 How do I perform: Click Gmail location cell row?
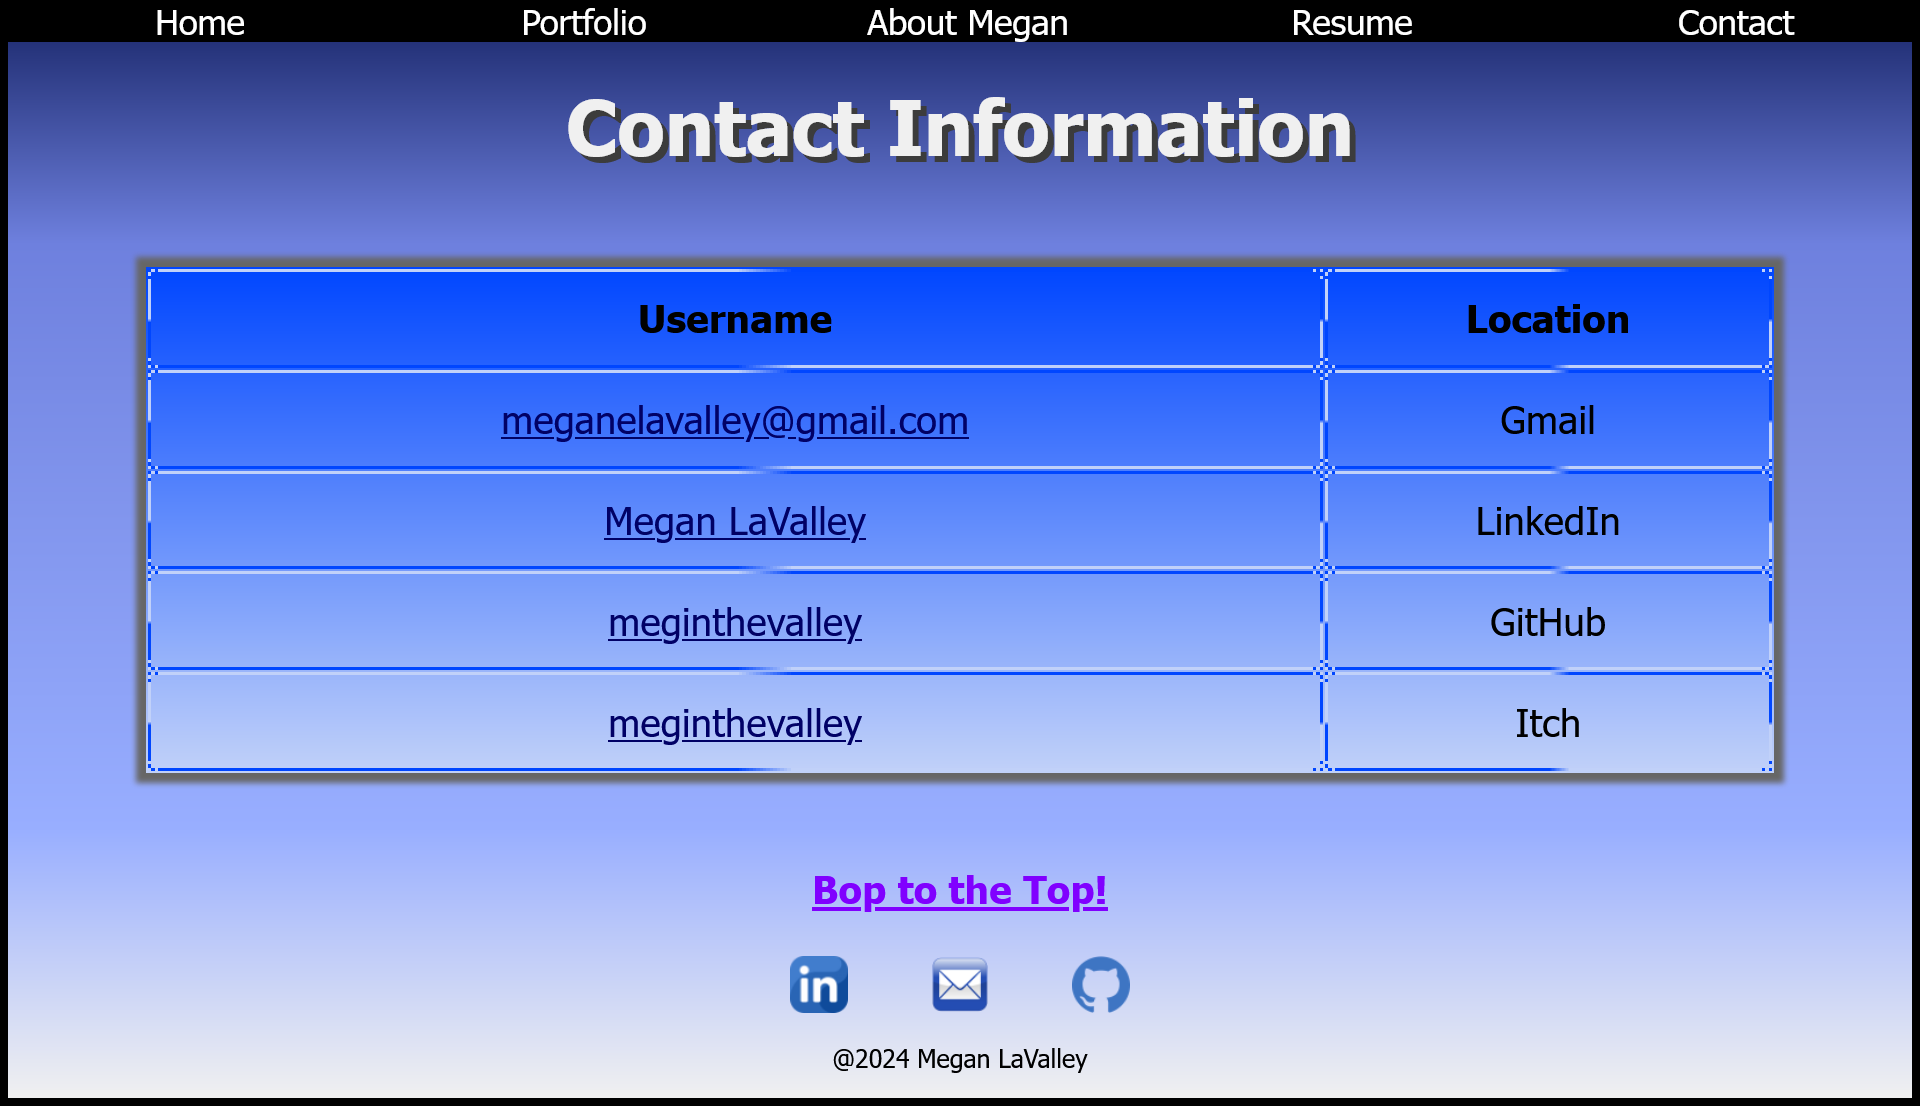pyautogui.click(x=1547, y=421)
